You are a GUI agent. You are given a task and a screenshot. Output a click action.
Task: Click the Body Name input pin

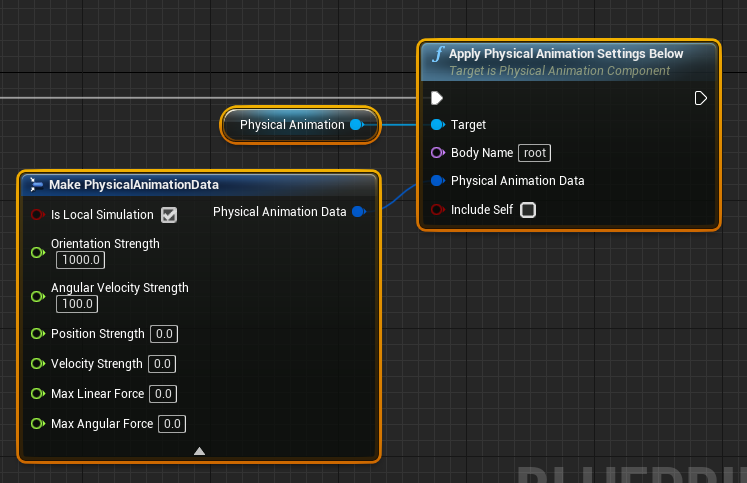(438, 153)
